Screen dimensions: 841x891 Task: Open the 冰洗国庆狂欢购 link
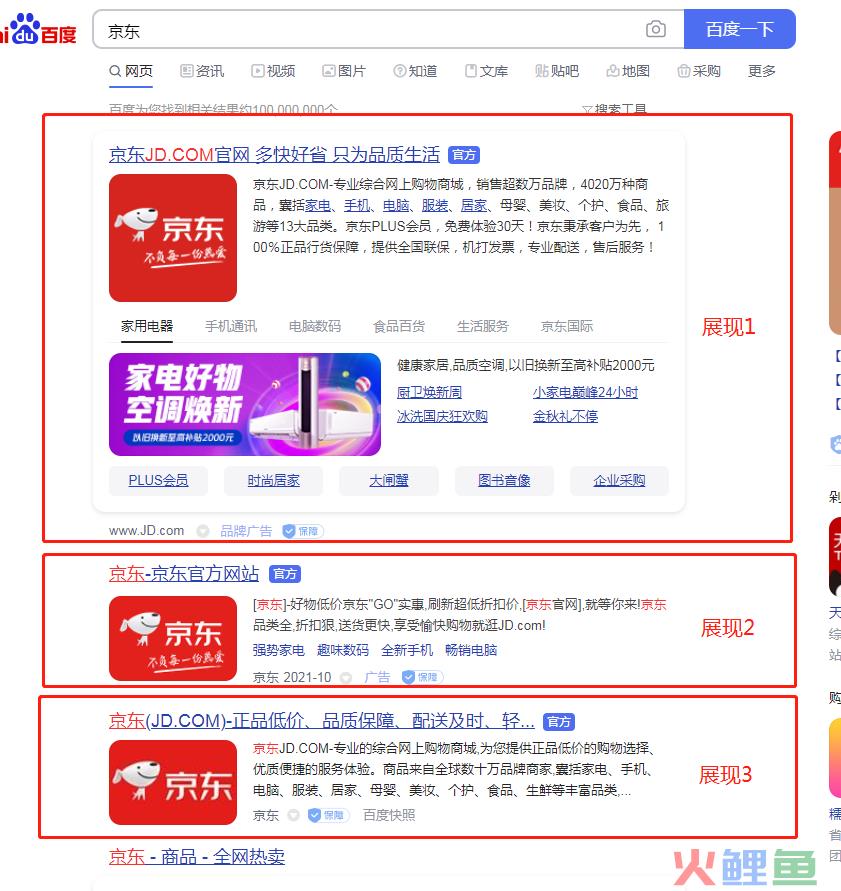(442, 416)
